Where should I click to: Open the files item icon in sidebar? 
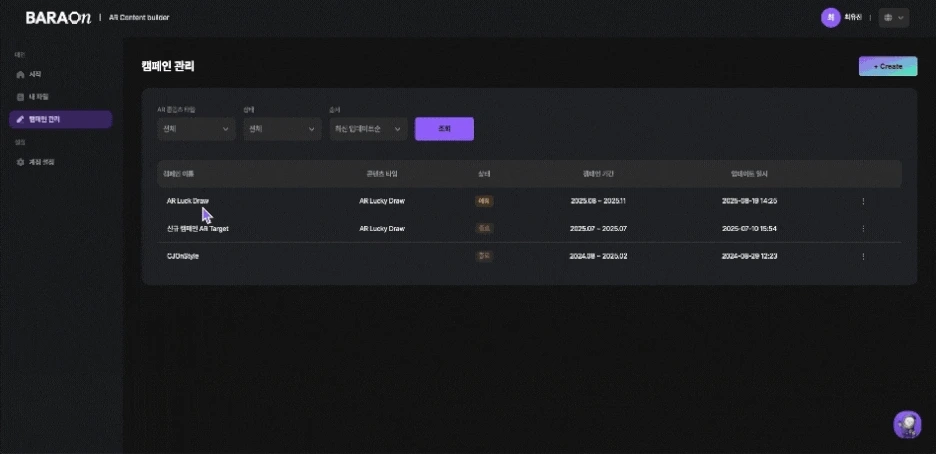tap(20, 97)
